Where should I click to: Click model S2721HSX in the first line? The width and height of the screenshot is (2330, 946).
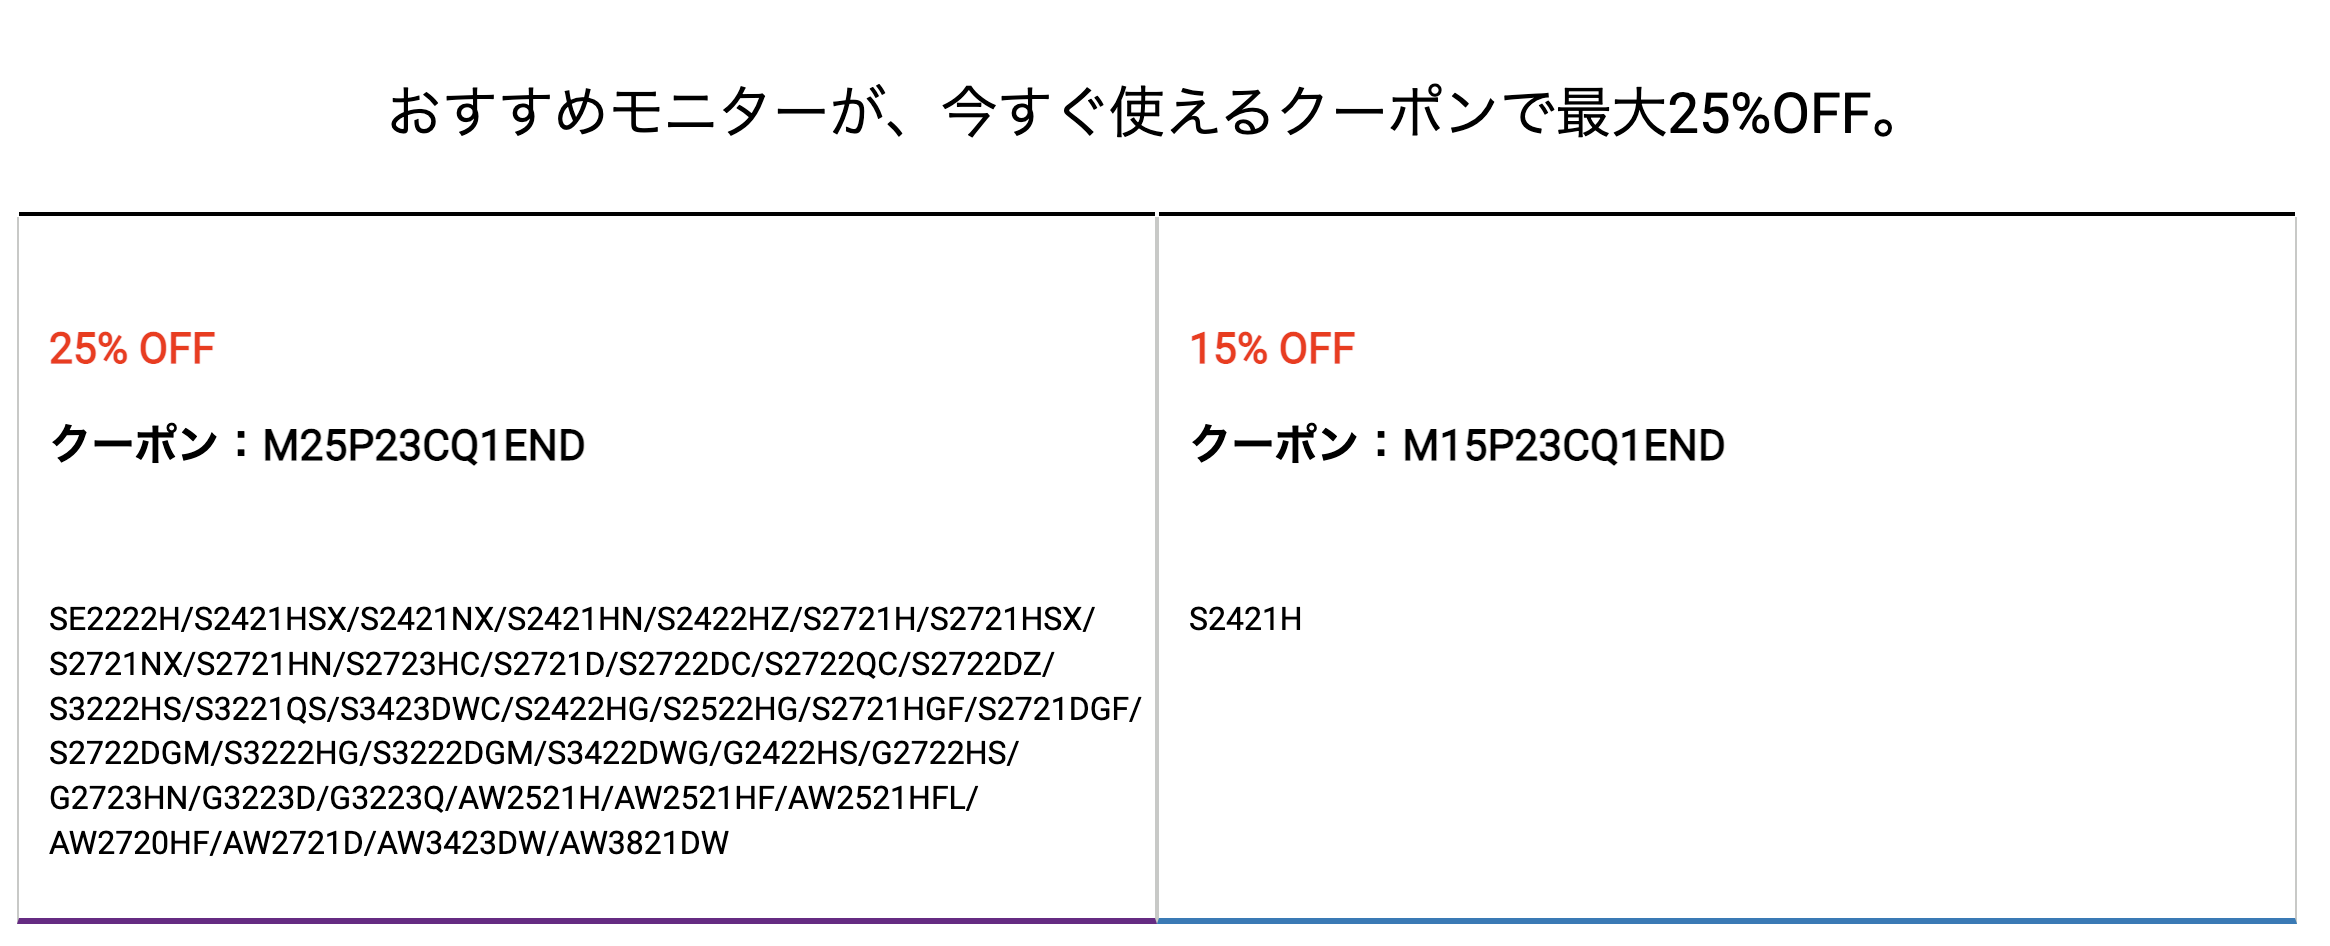pyautogui.click(x=1006, y=619)
